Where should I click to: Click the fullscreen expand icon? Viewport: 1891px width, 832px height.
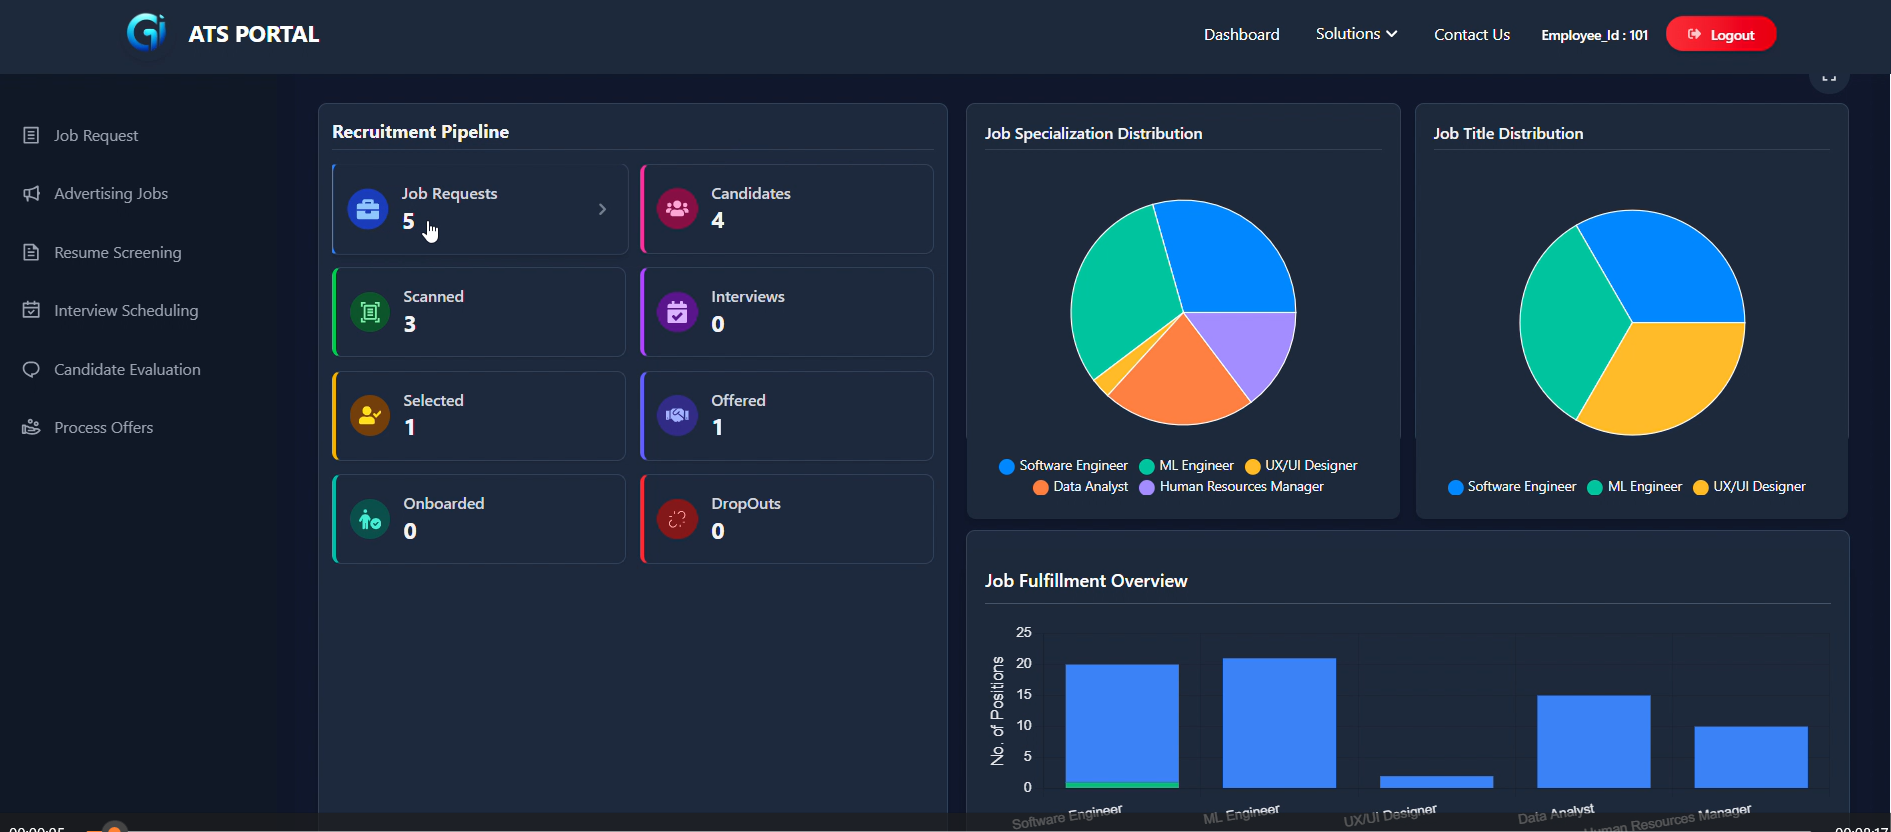click(x=1829, y=78)
